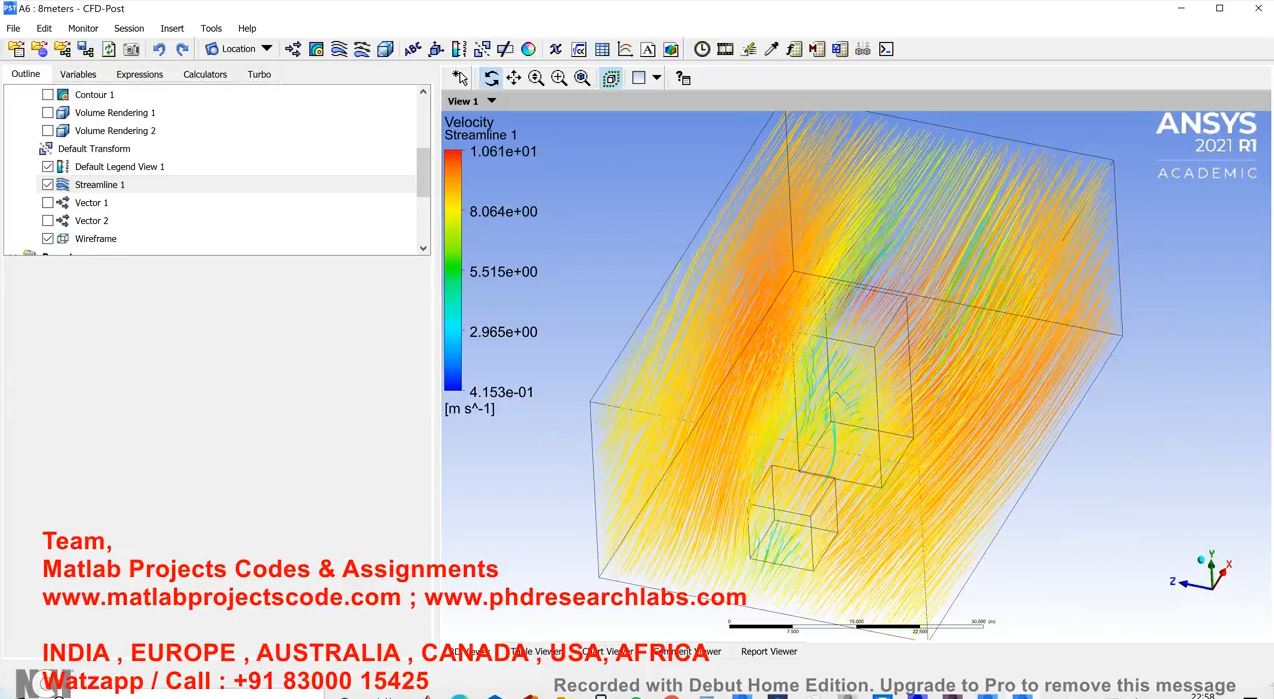Screen dimensions: 1274x699
Task: Switch to the Expressions tab
Action: click(x=139, y=75)
